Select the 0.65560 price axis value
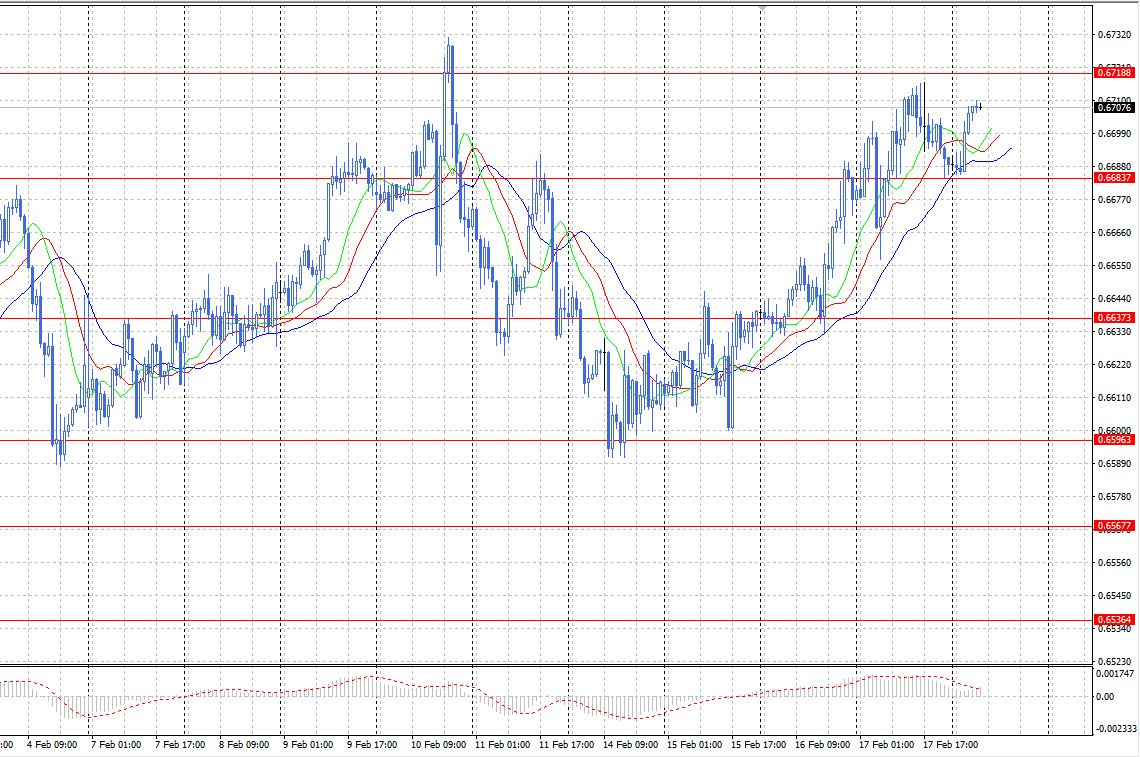The width and height of the screenshot is (1140, 757). pos(1114,563)
